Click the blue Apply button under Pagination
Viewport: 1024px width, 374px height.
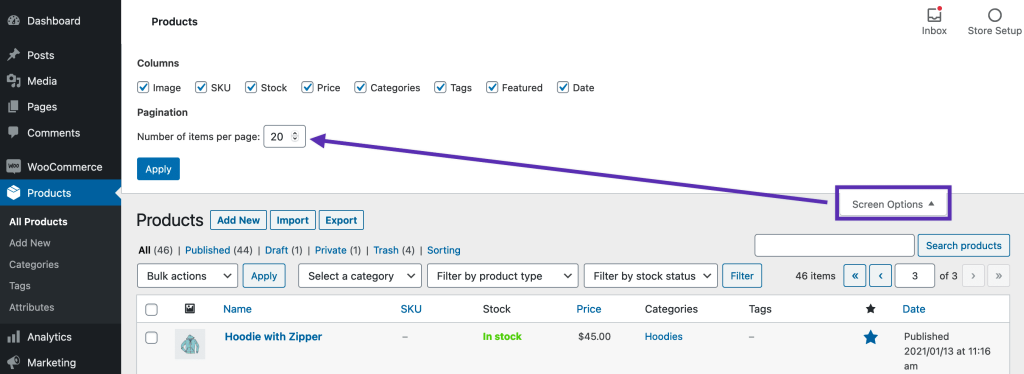click(x=158, y=169)
